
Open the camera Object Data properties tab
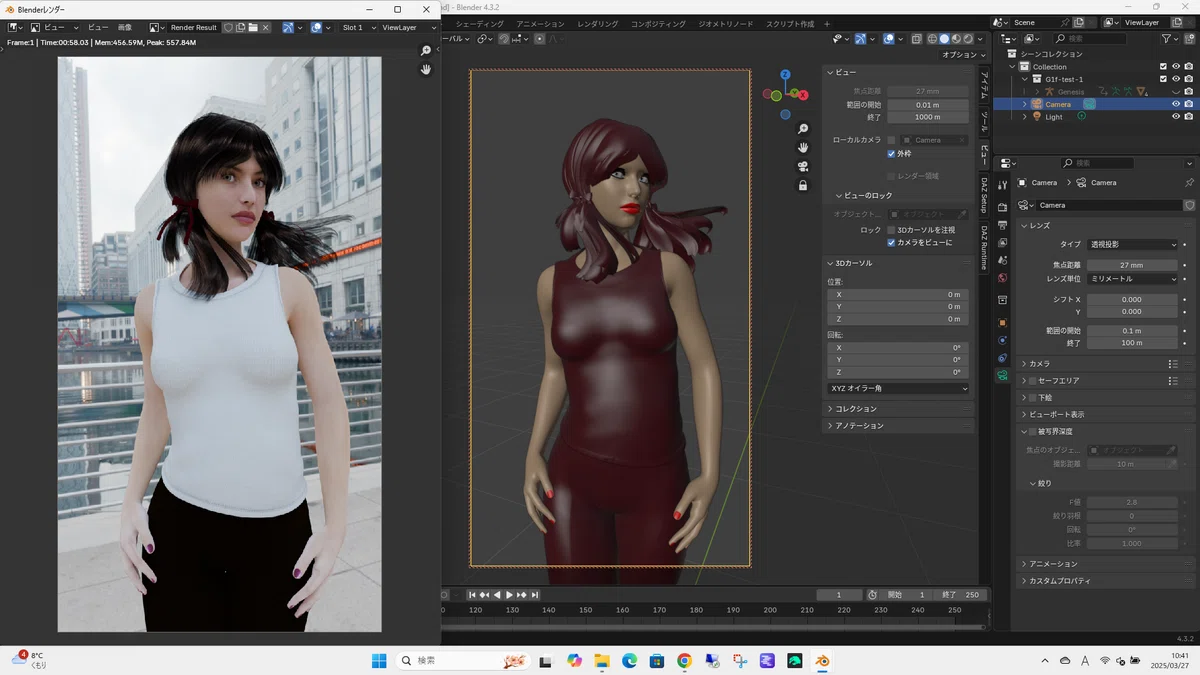click(x=1002, y=375)
